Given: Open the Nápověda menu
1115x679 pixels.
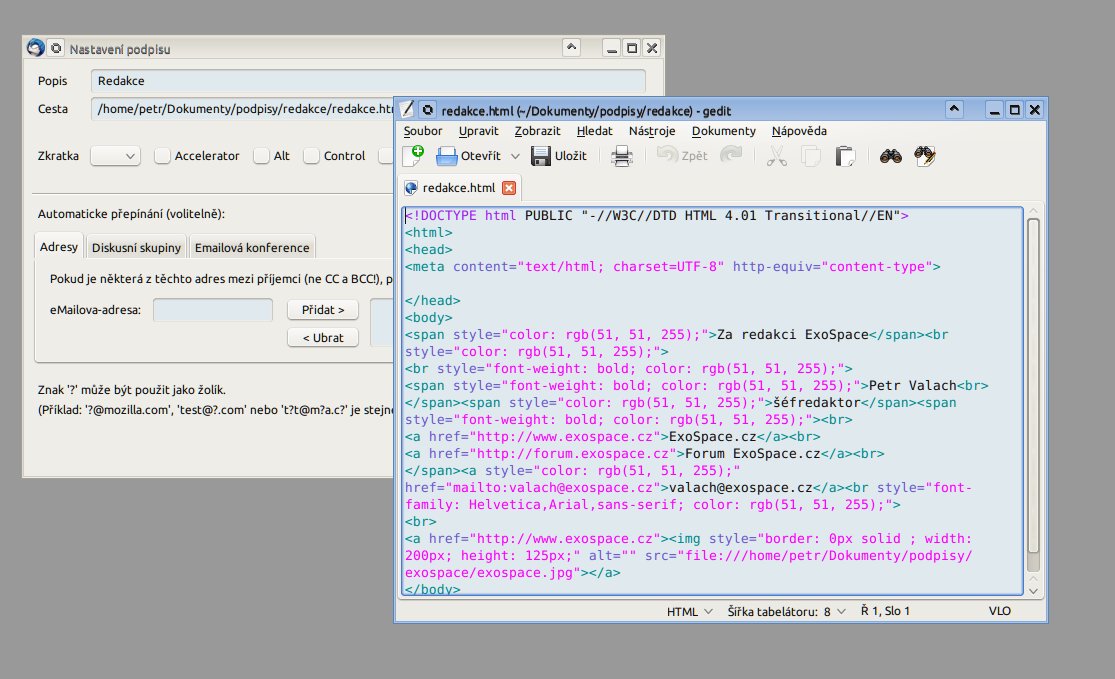Looking at the screenshot, I should (799, 131).
